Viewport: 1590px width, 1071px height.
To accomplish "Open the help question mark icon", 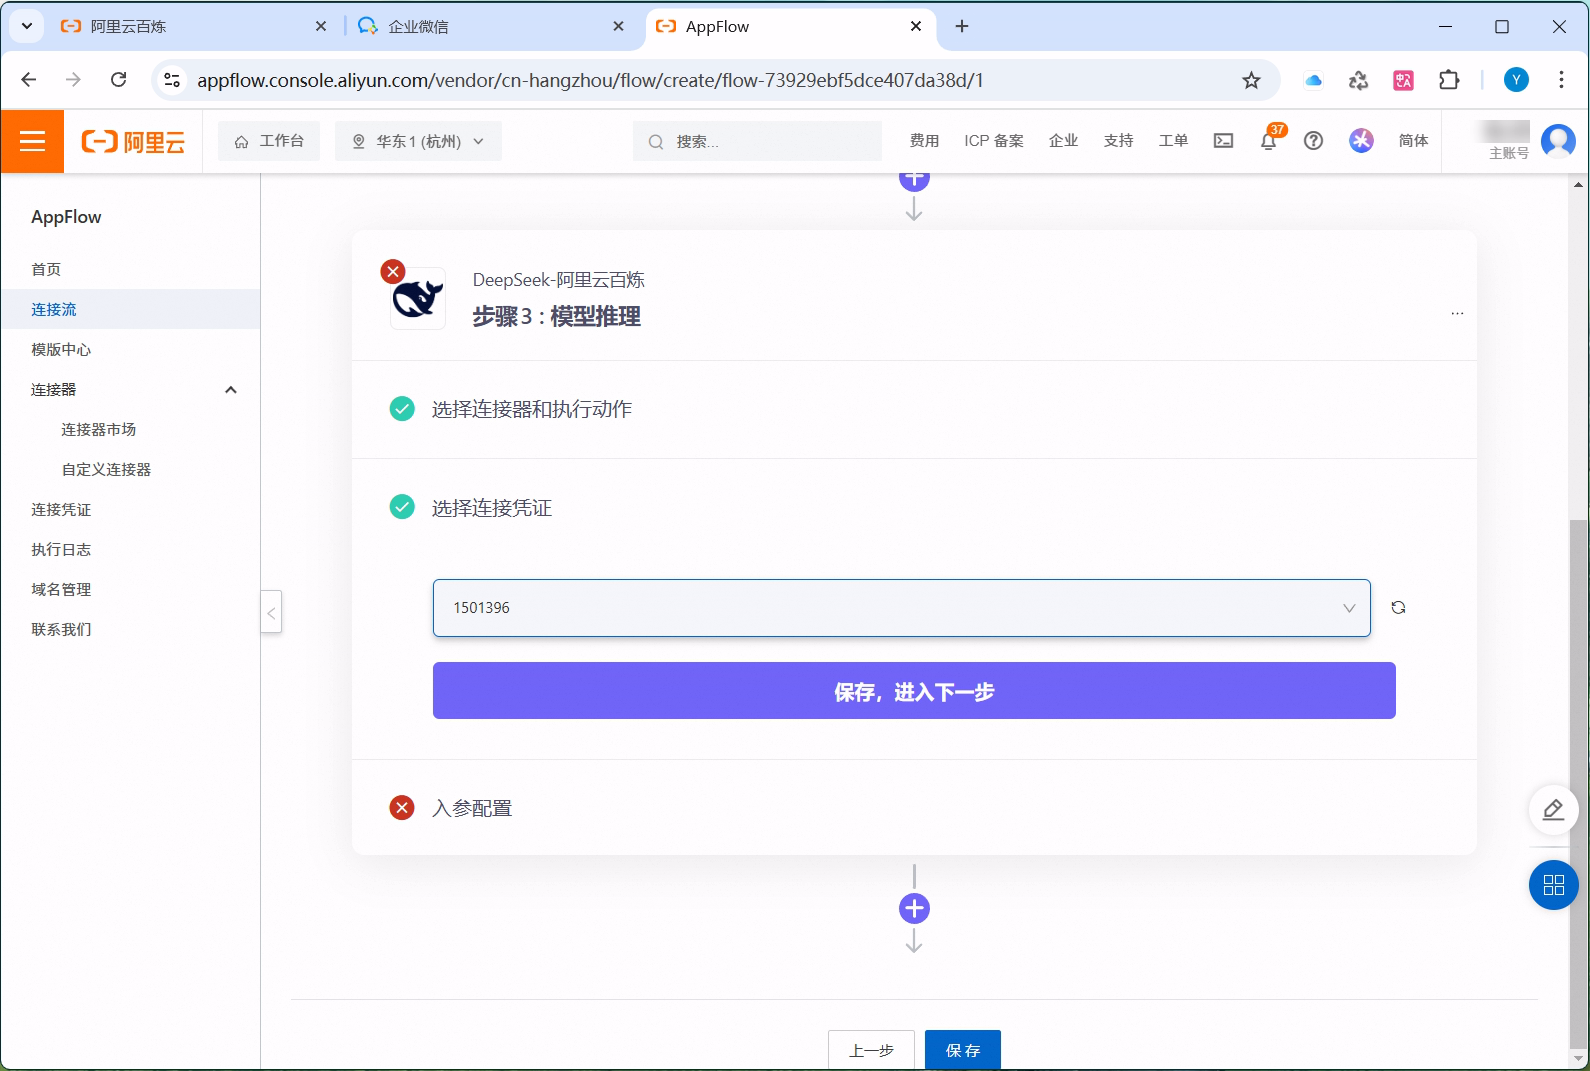I will (1314, 141).
